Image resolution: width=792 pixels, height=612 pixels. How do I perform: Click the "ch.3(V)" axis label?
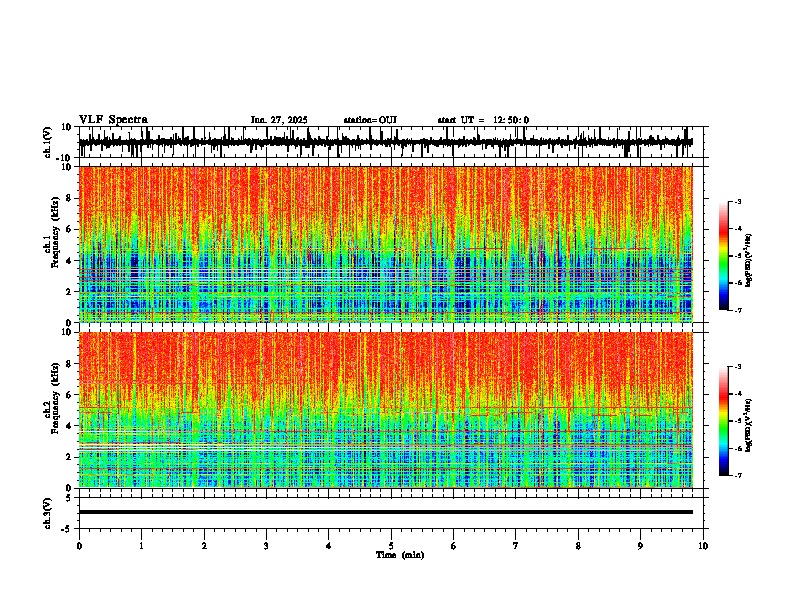(48, 513)
